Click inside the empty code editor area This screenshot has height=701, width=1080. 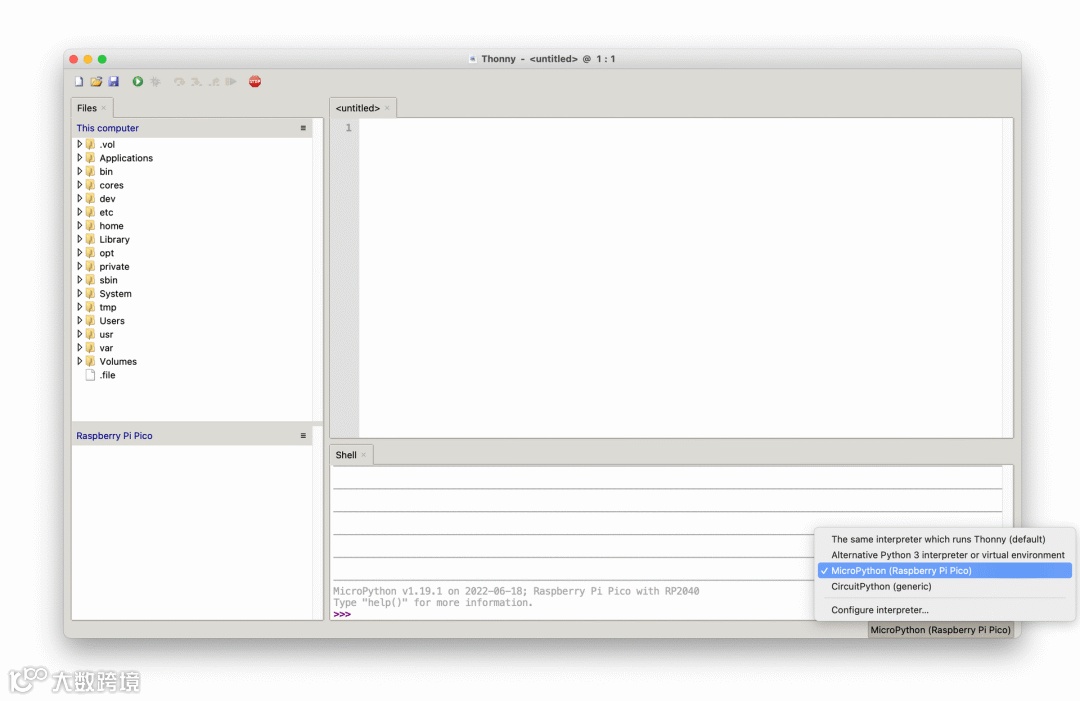(681, 278)
